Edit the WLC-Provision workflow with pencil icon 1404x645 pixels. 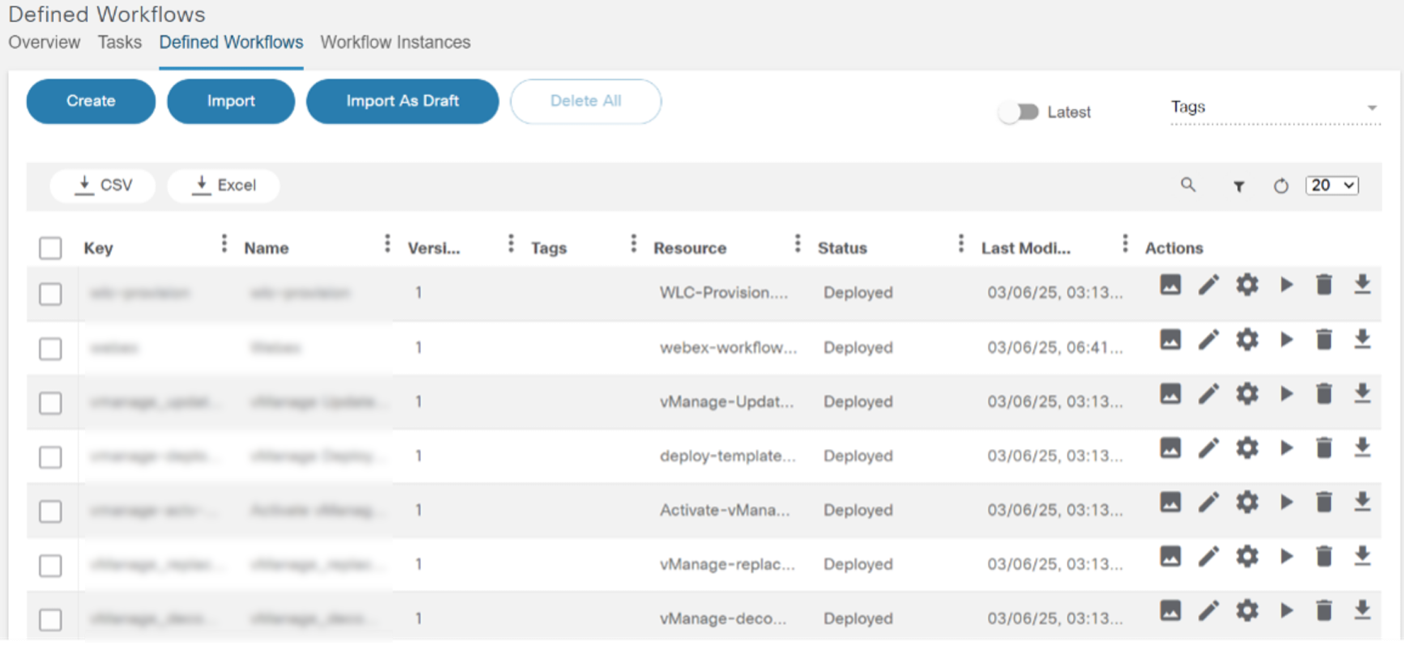(1209, 286)
